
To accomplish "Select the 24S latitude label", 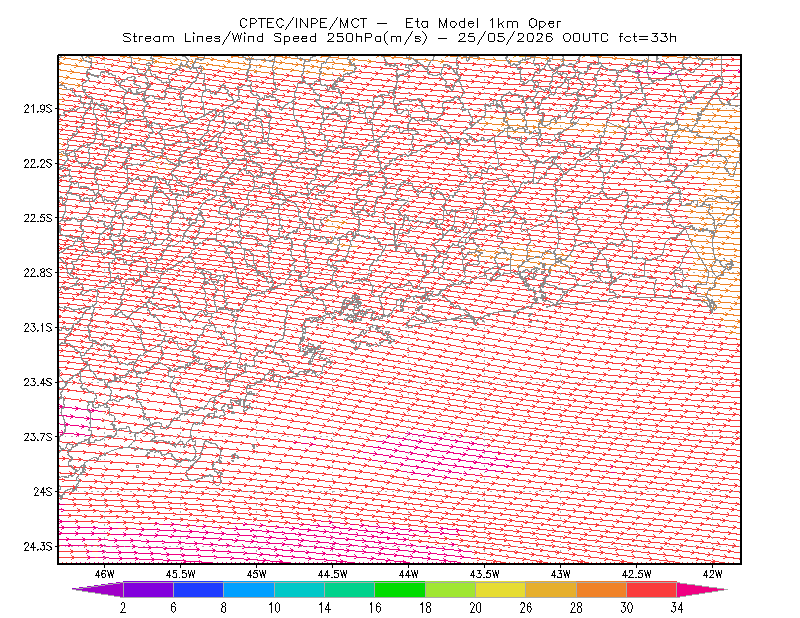I will click(x=43, y=491).
